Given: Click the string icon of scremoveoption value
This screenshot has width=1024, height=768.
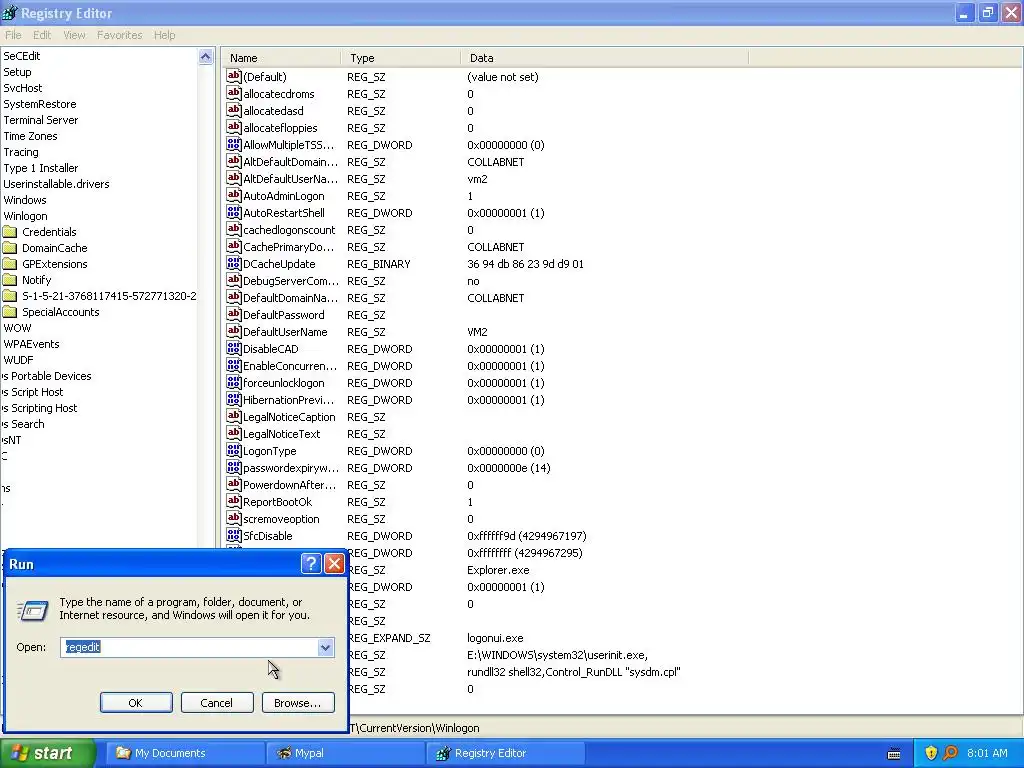Looking at the screenshot, I should [x=234, y=518].
